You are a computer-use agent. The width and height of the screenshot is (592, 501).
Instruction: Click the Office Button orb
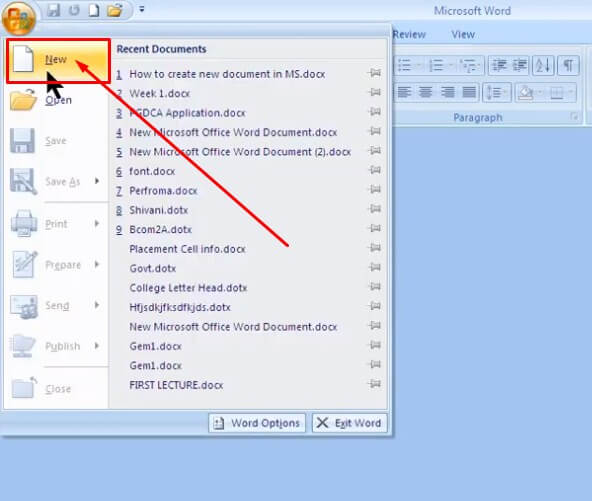coord(19,18)
